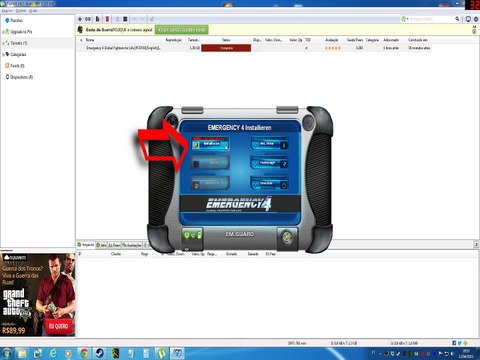480x360 pixels.
Task: Select the Emergency 4 torrent row
Action: click(253, 48)
